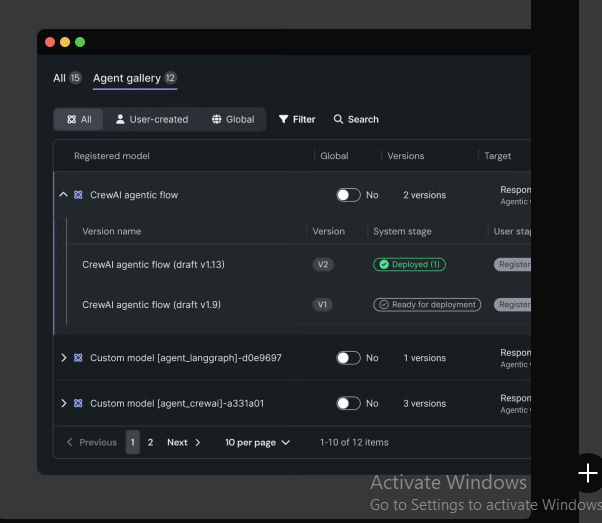Click agent icon beside CrewAI agentic flow
Viewport: 602px width, 523px height.
coord(78,195)
